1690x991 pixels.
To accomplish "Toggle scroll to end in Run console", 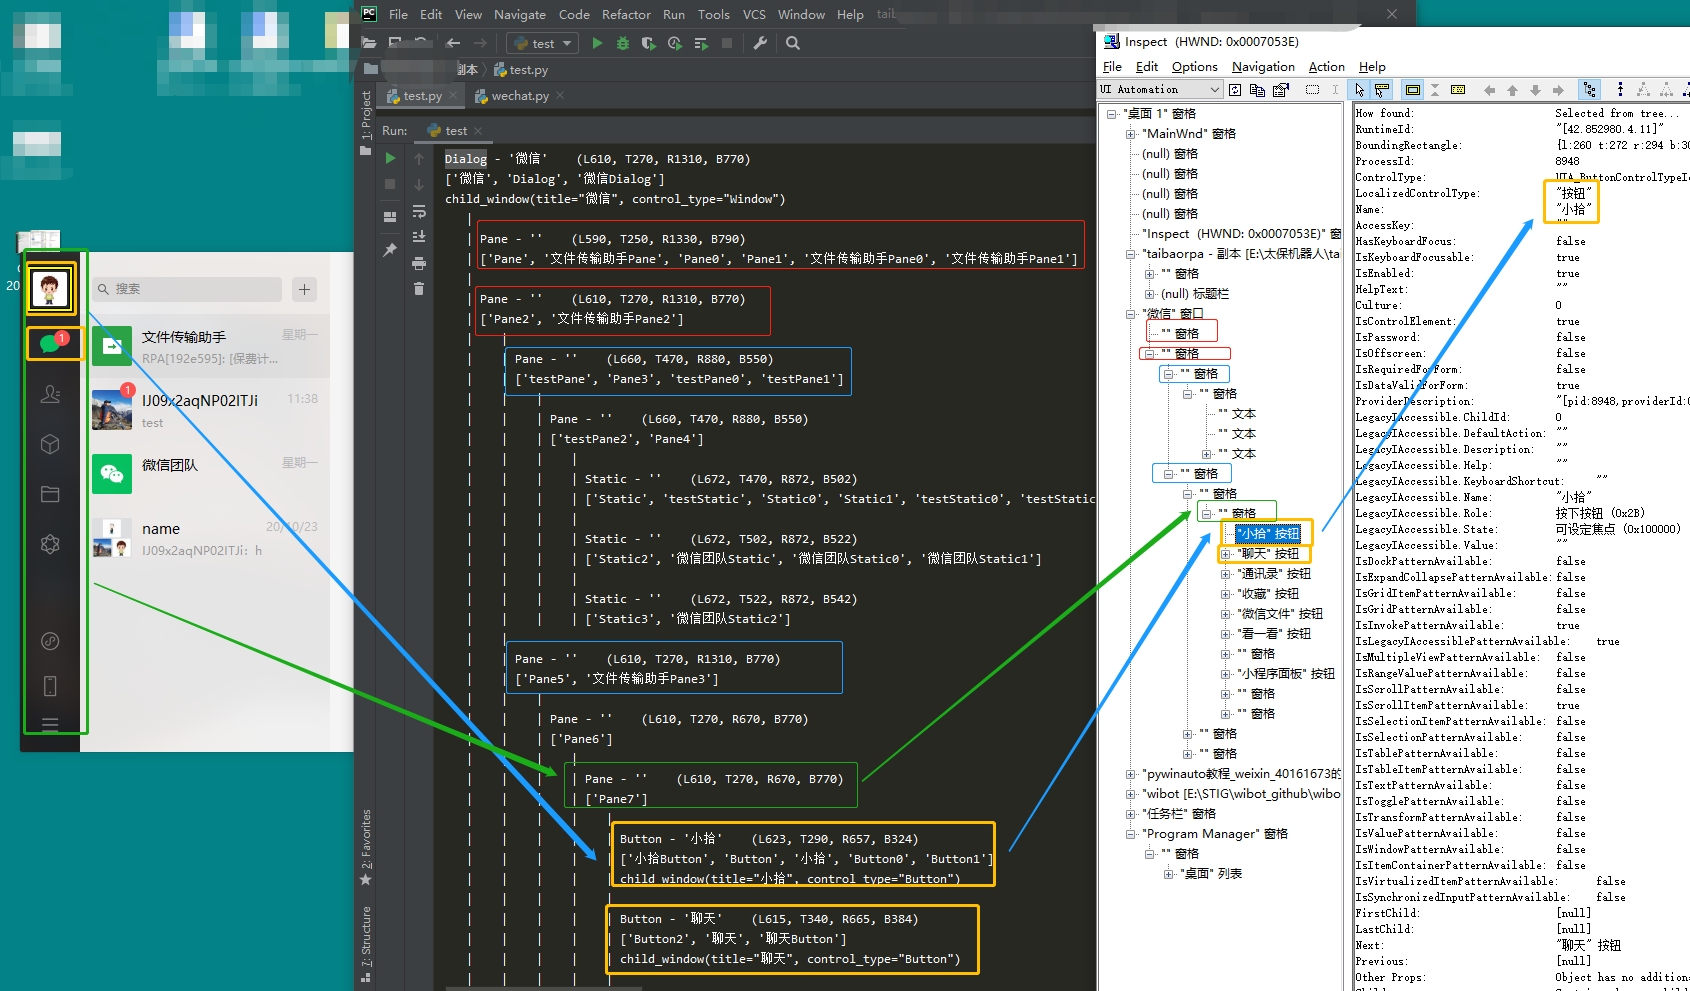I will [x=419, y=237].
